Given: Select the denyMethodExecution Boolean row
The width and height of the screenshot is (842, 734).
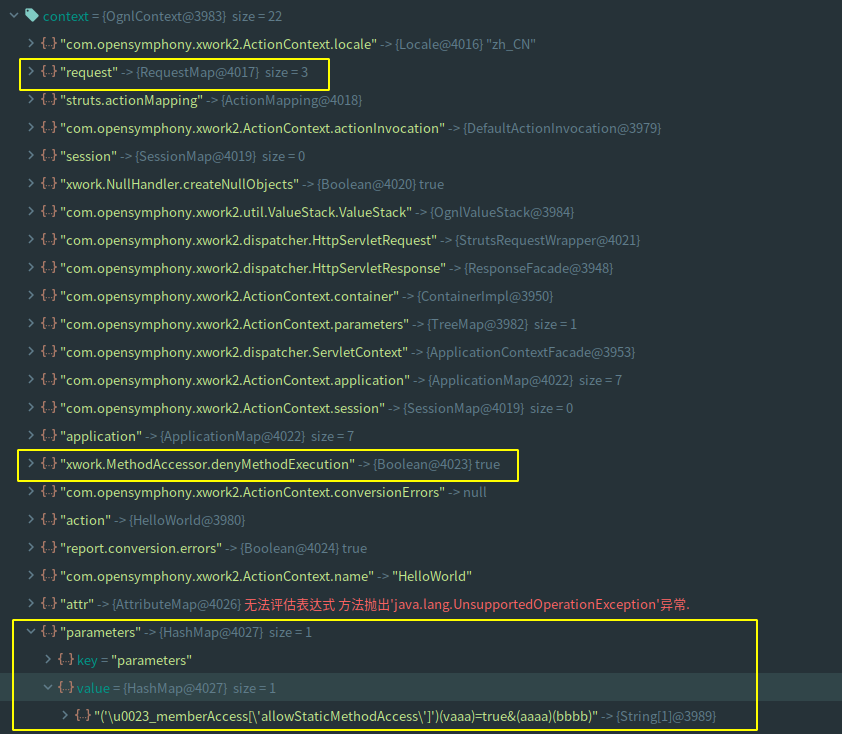Looking at the screenshot, I should (x=280, y=464).
